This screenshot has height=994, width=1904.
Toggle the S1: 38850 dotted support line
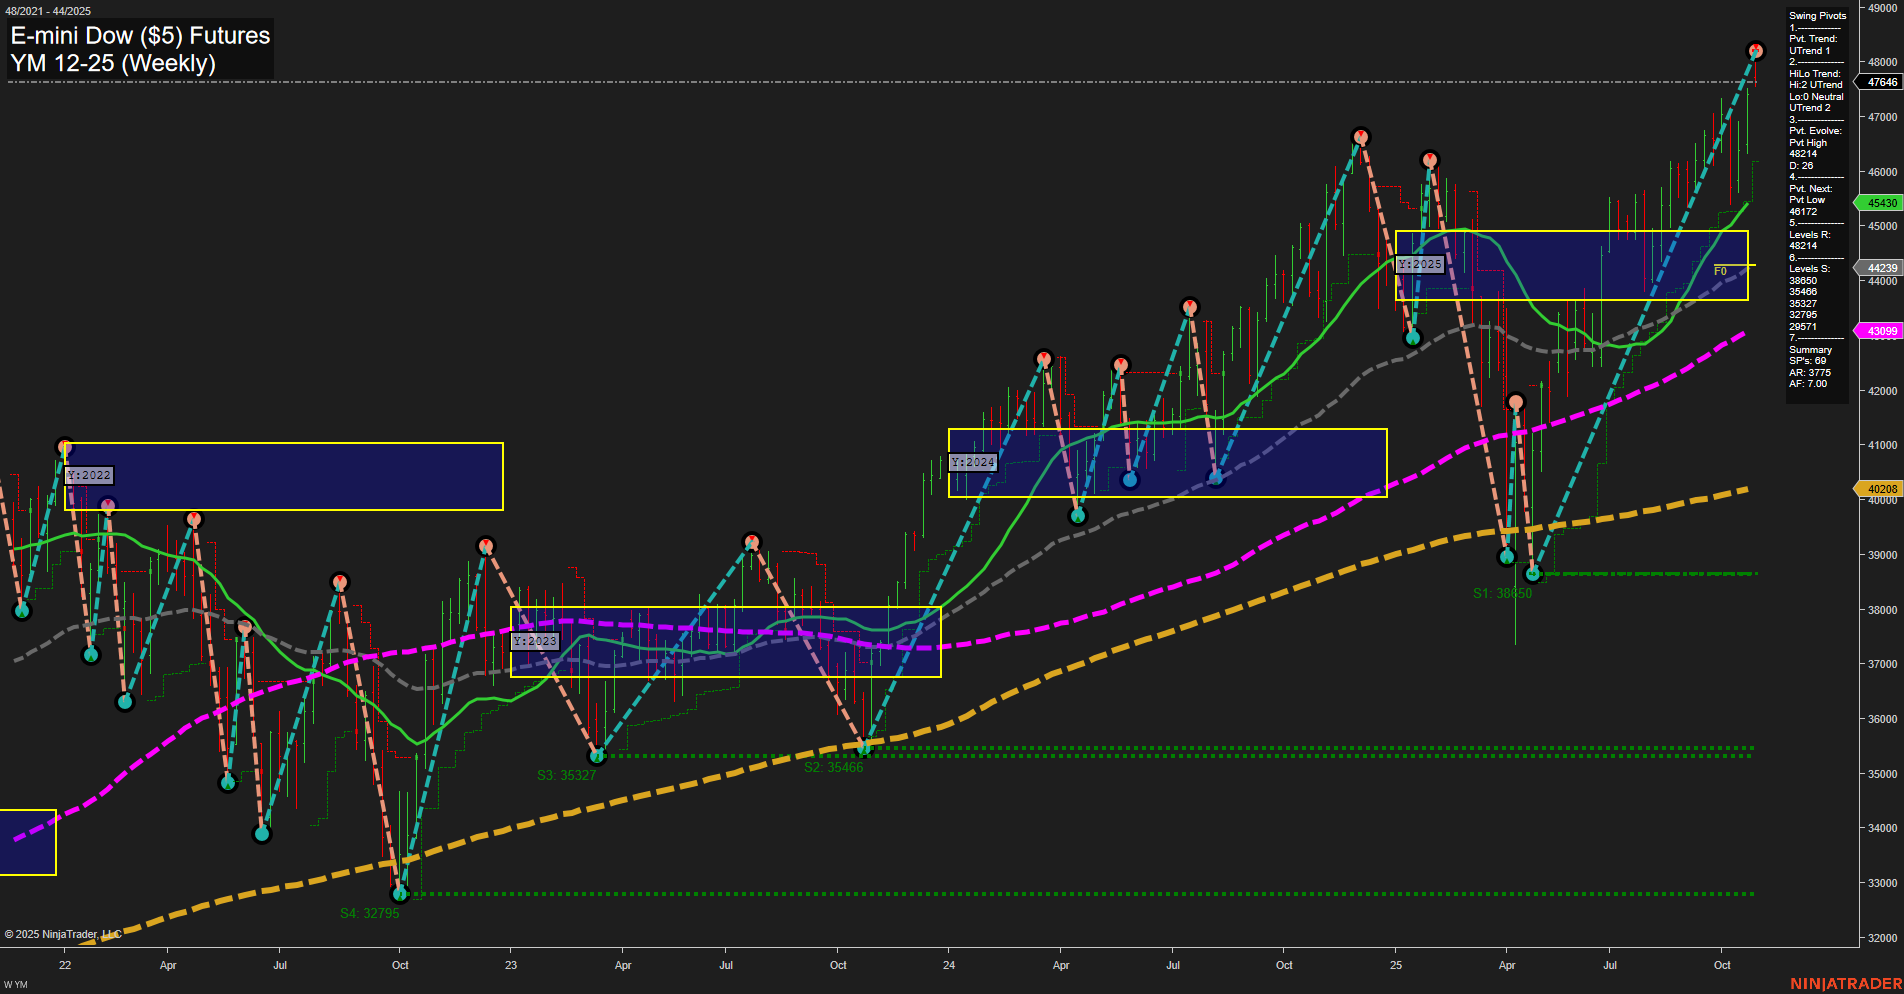coord(1650,573)
